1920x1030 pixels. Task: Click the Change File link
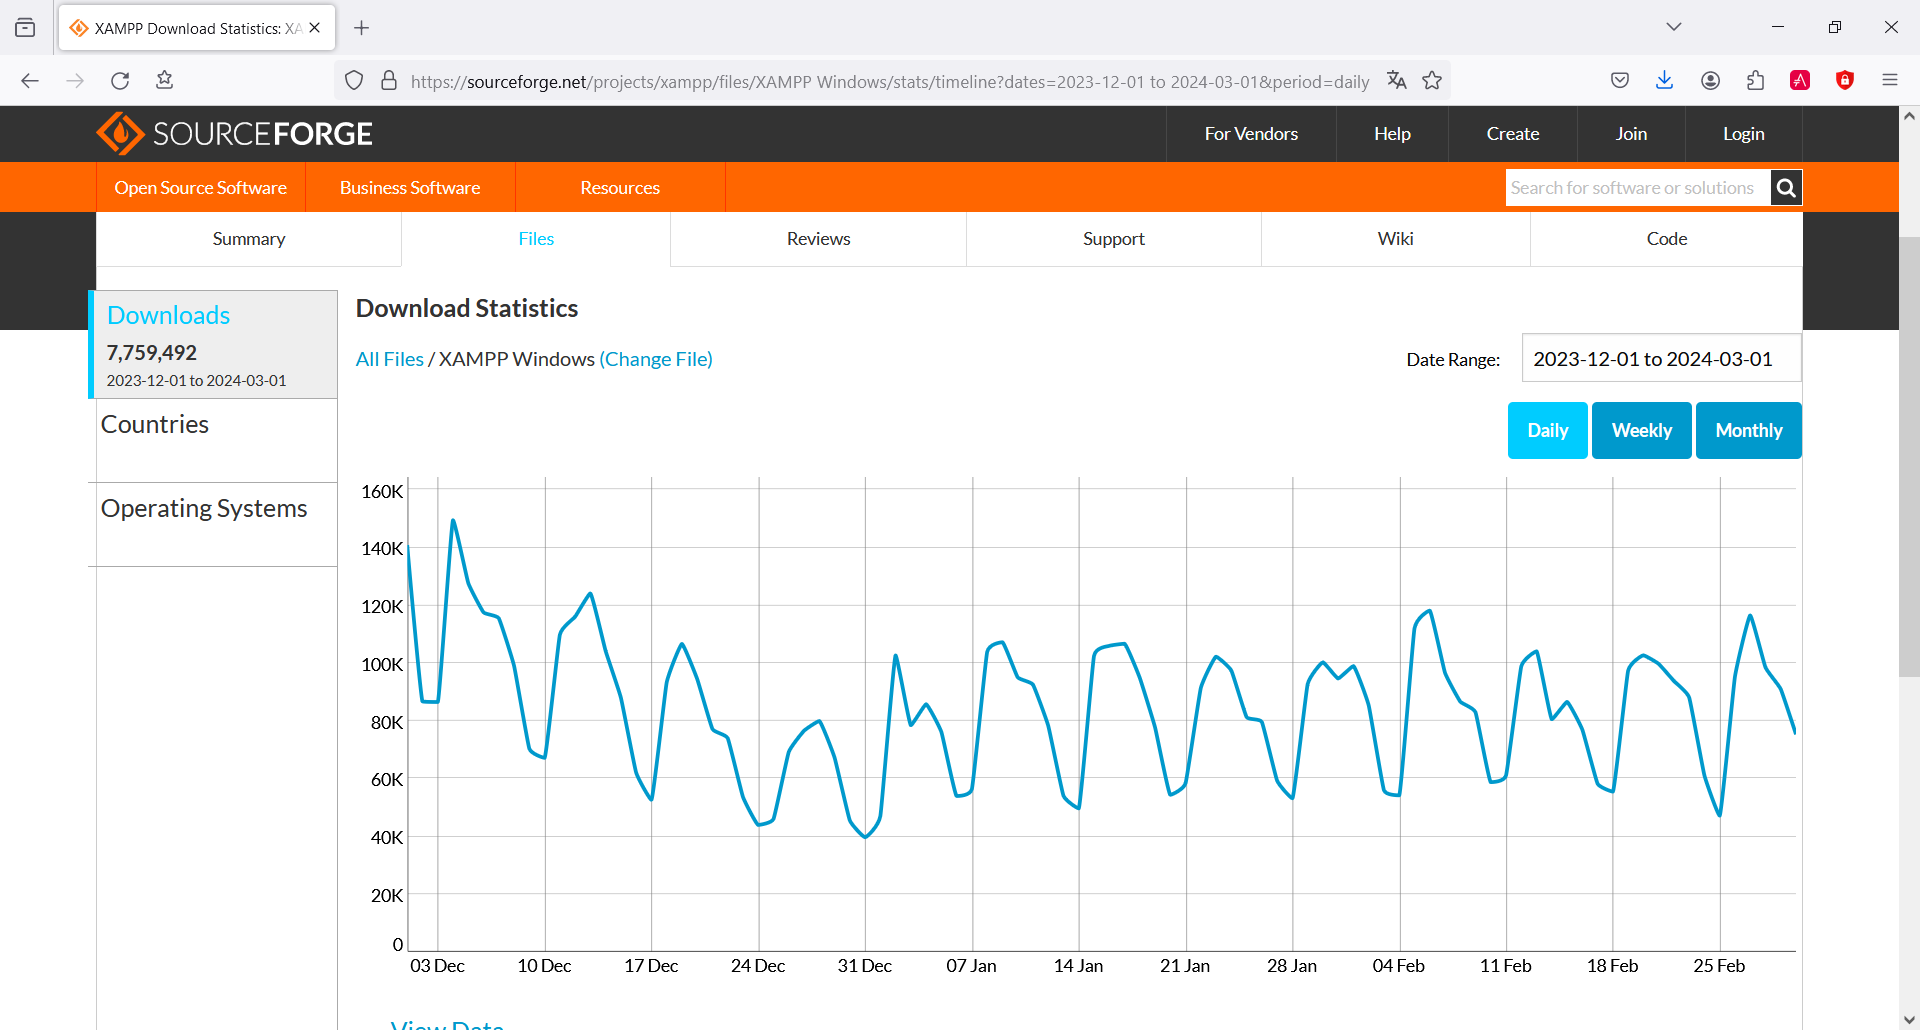[656, 359]
